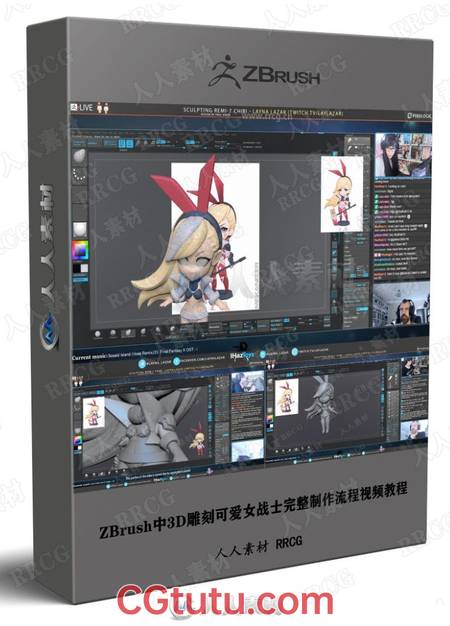450x626 pixels.
Task: Select the white main color swatch
Action: [x=84, y=269]
